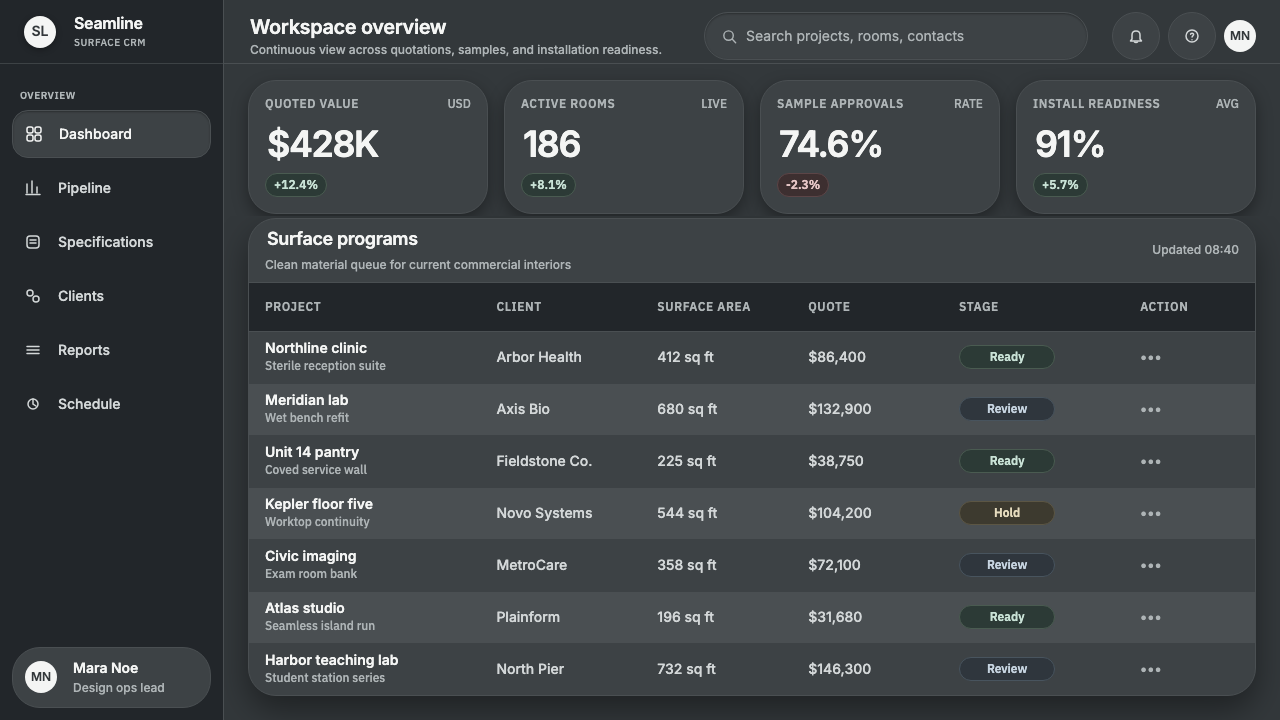The width and height of the screenshot is (1280, 720).
Task: Open the help question mark icon
Action: [1192, 36]
